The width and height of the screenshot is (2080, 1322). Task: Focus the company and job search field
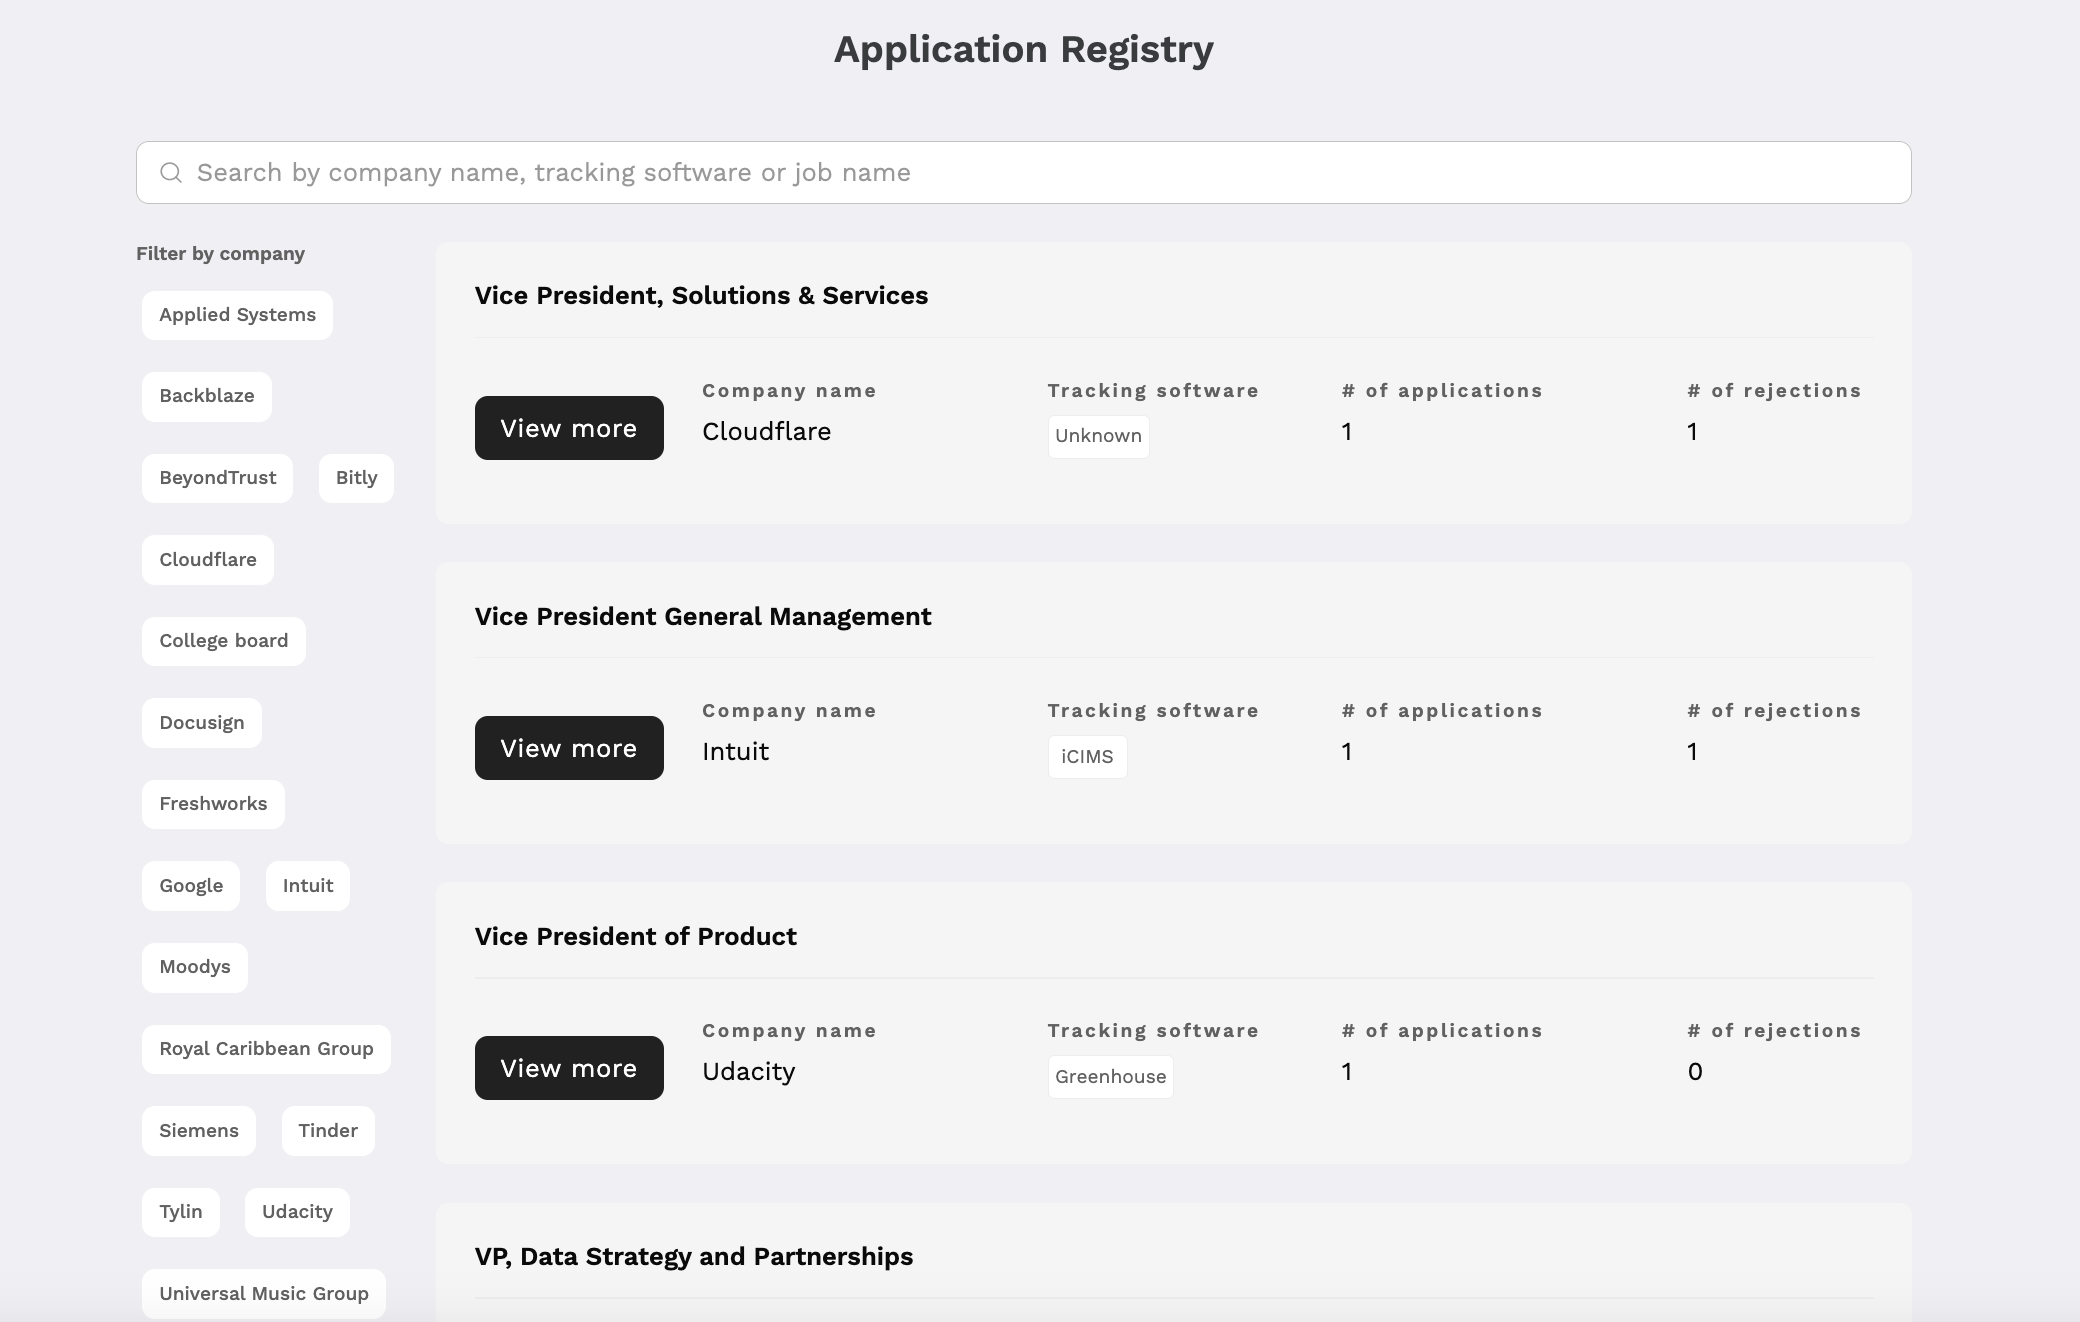pyautogui.click(x=1023, y=172)
